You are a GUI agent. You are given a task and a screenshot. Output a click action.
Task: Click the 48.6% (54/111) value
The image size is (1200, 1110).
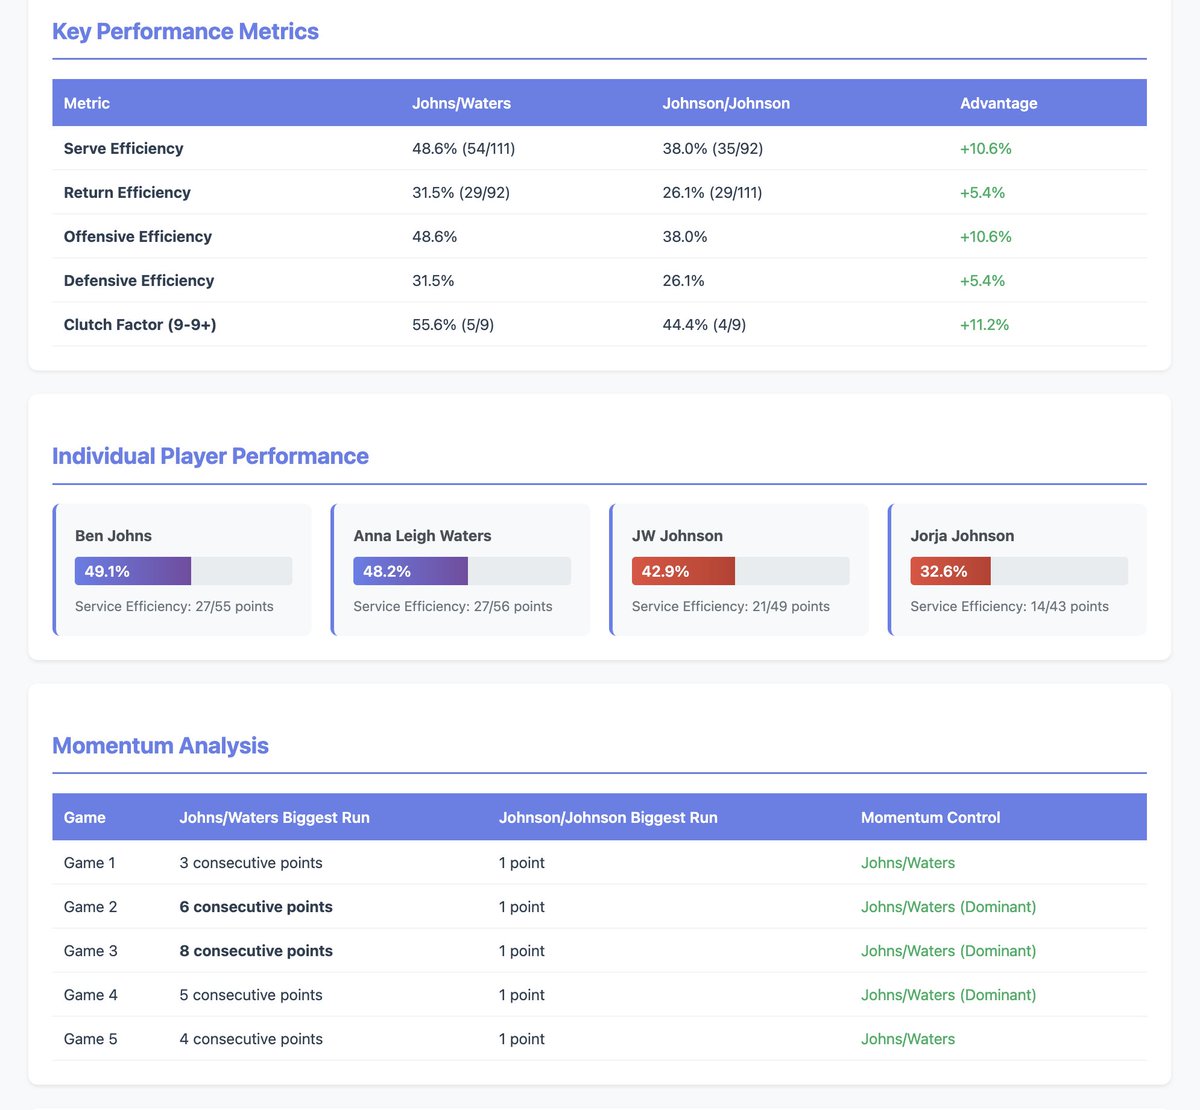point(464,148)
